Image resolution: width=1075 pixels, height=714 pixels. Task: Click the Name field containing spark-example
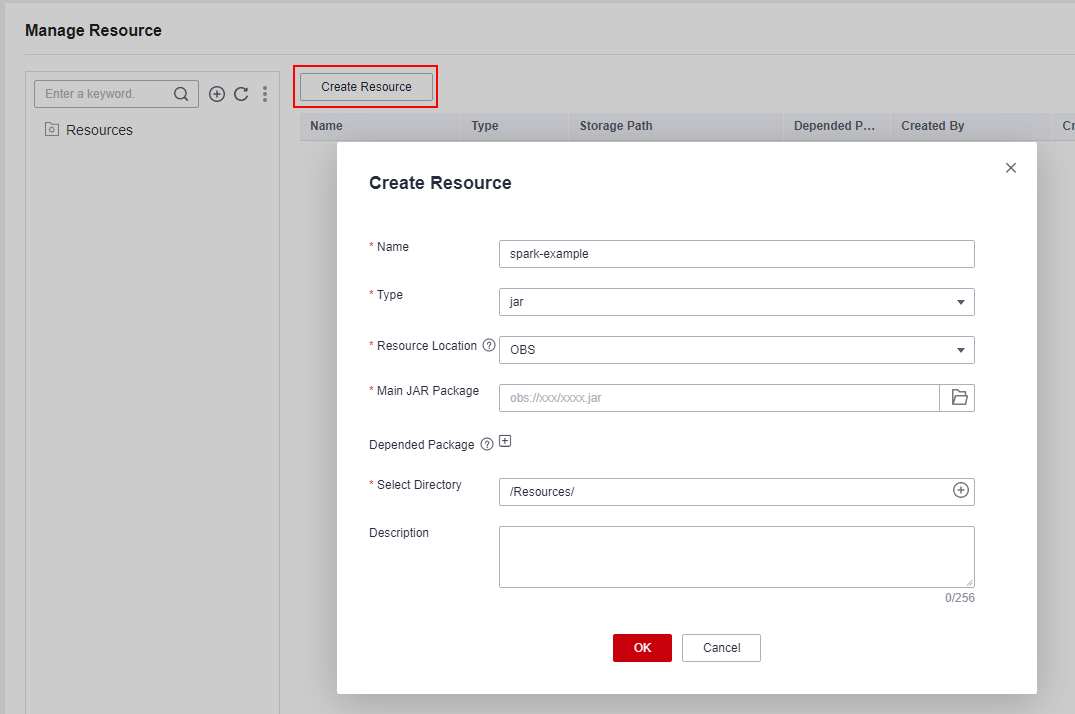click(736, 254)
